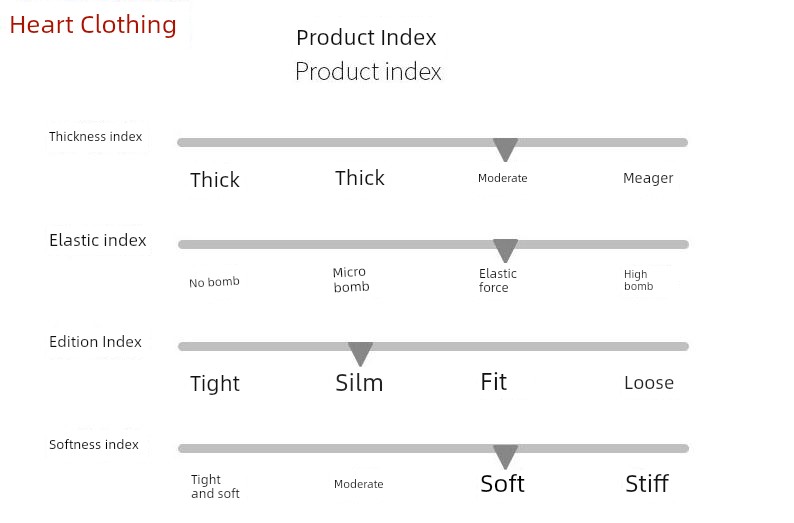Image resolution: width=794 pixels, height=523 pixels.
Task: Click the Soft softness label
Action: point(502,484)
